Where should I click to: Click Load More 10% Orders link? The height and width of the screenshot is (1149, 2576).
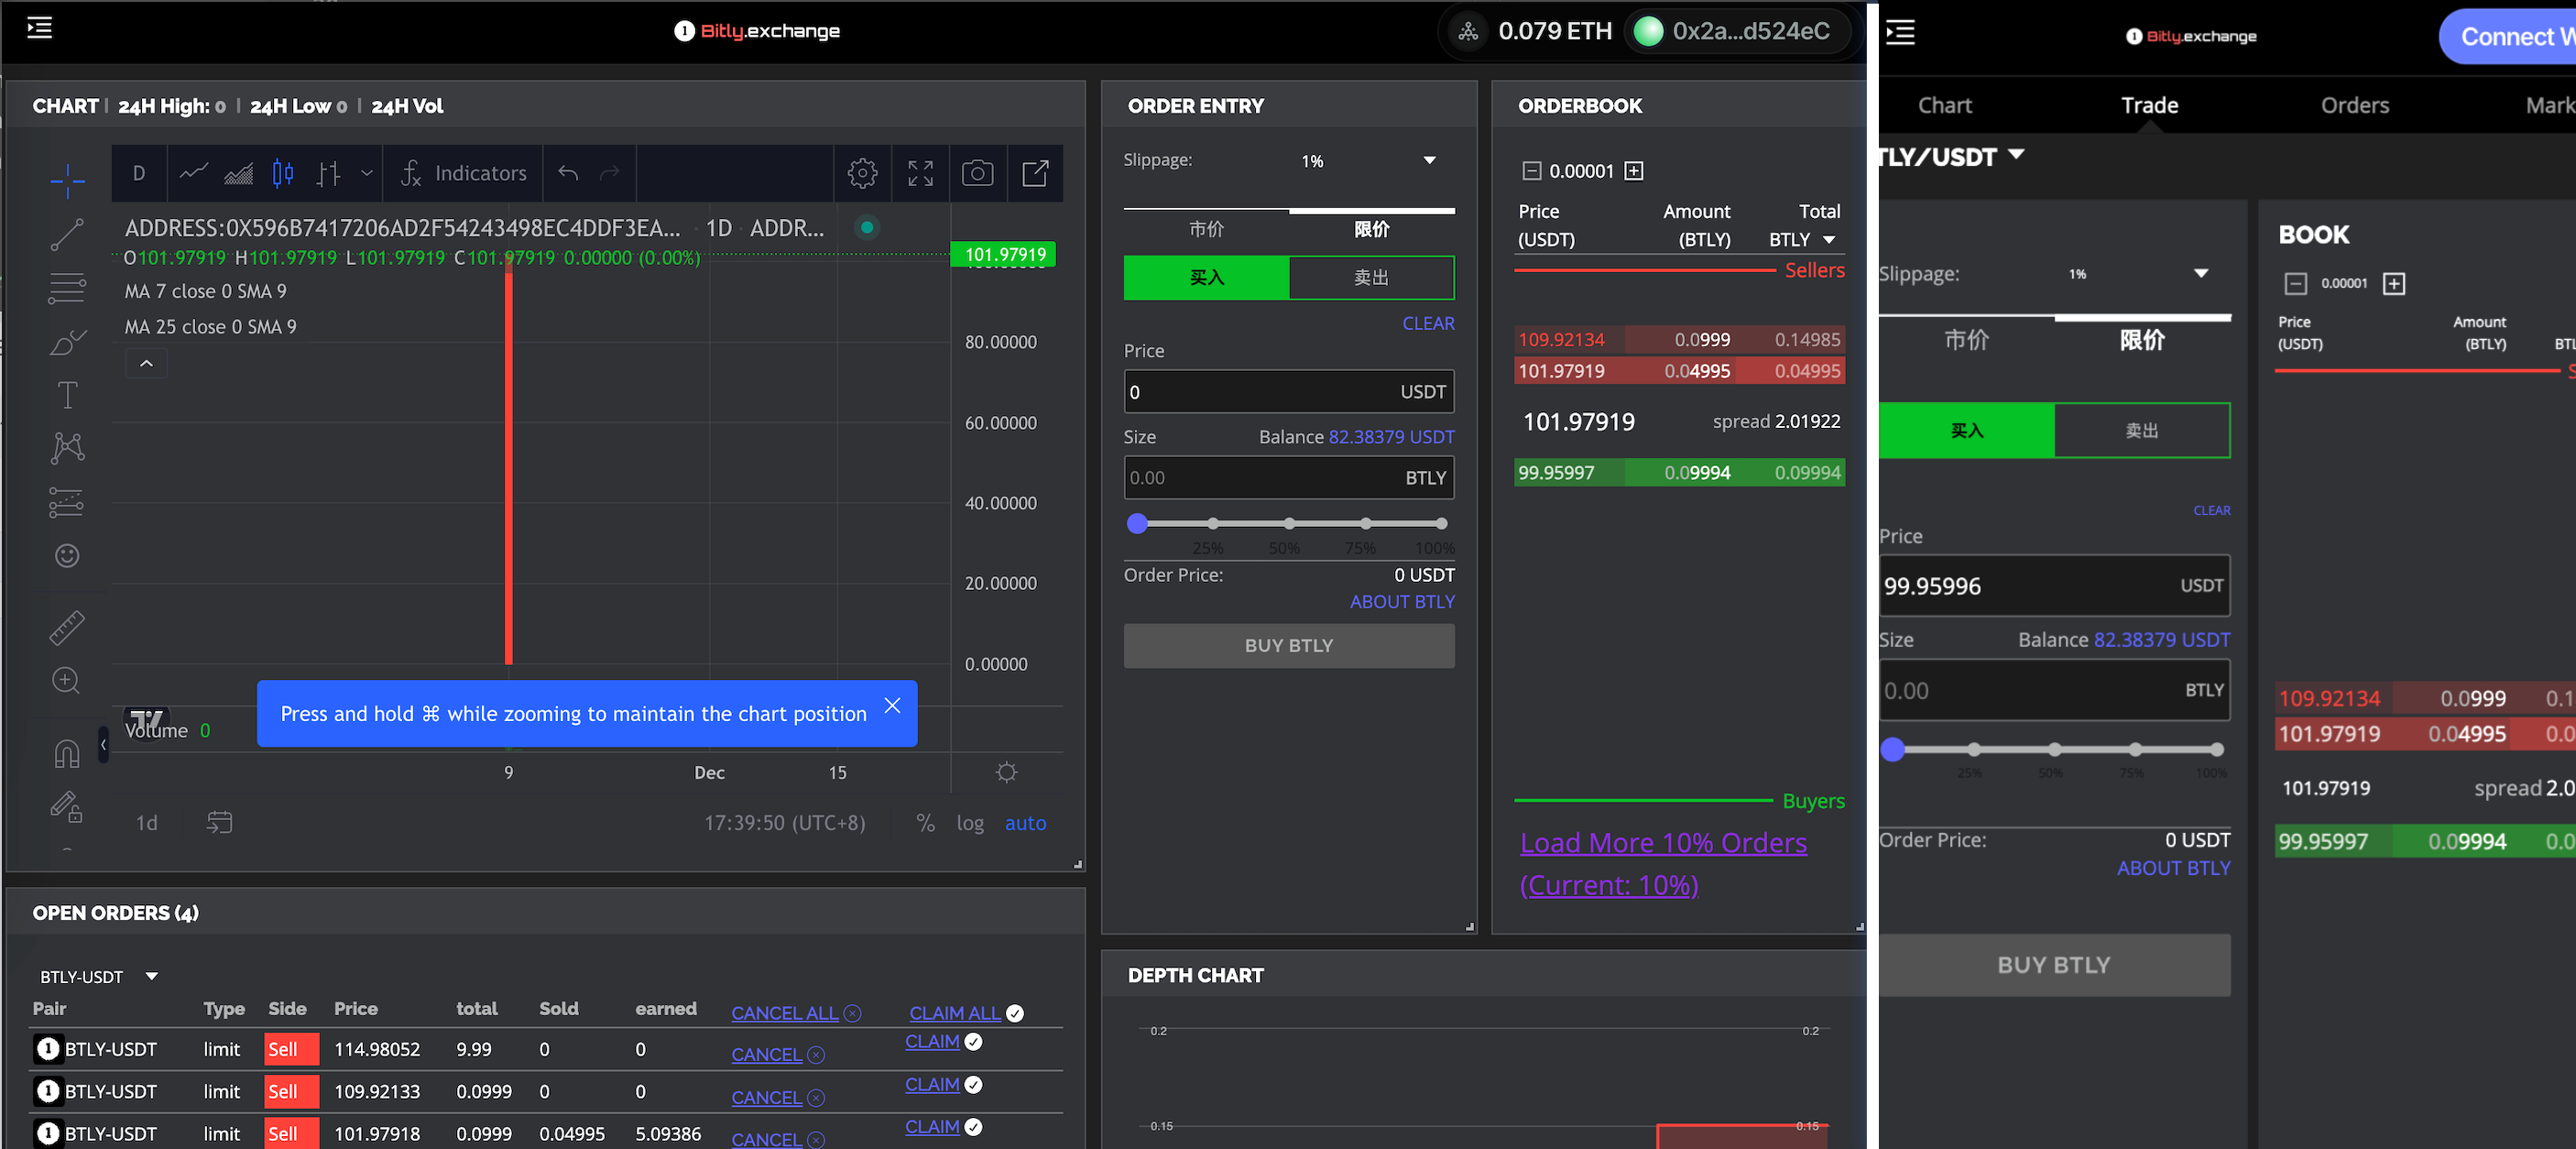coord(1663,863)
